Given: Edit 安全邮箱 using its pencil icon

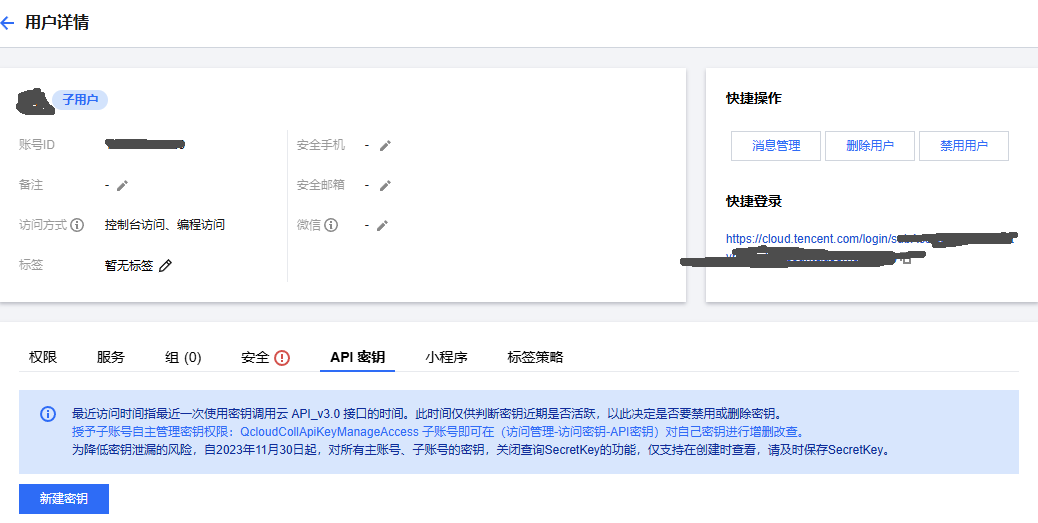Looking at the screenshot, I should (x=384, y=185).
